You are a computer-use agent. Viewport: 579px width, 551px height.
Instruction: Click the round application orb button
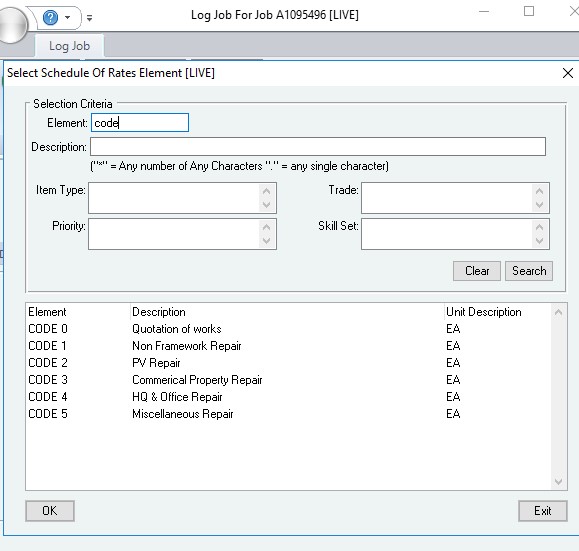[x=11, y=24]
